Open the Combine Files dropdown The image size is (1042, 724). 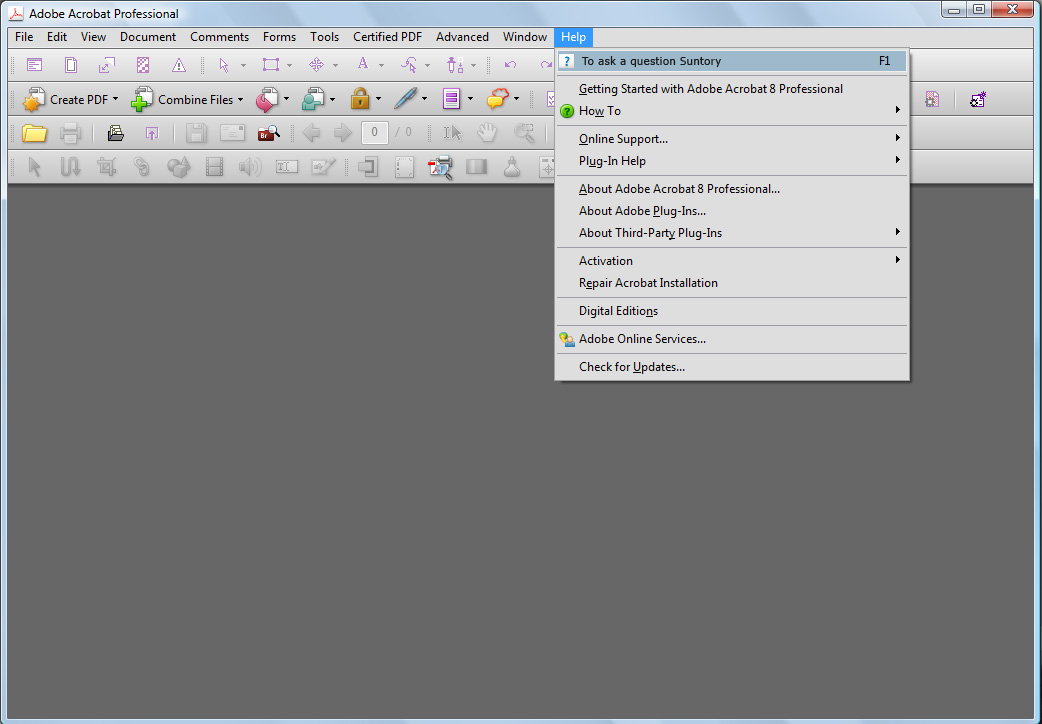(187, 100)
